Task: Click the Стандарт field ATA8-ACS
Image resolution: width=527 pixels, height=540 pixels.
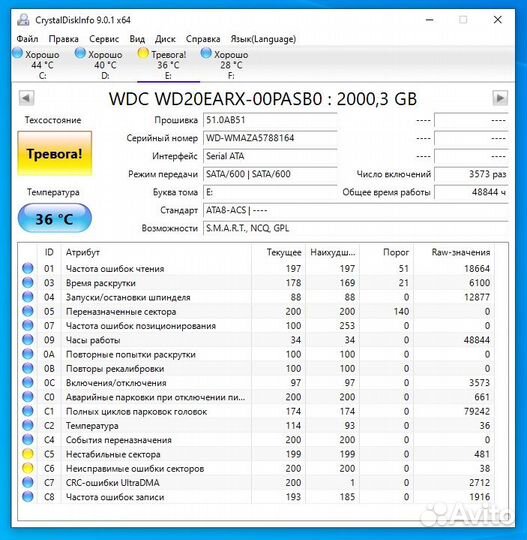Action: [356, 210]
